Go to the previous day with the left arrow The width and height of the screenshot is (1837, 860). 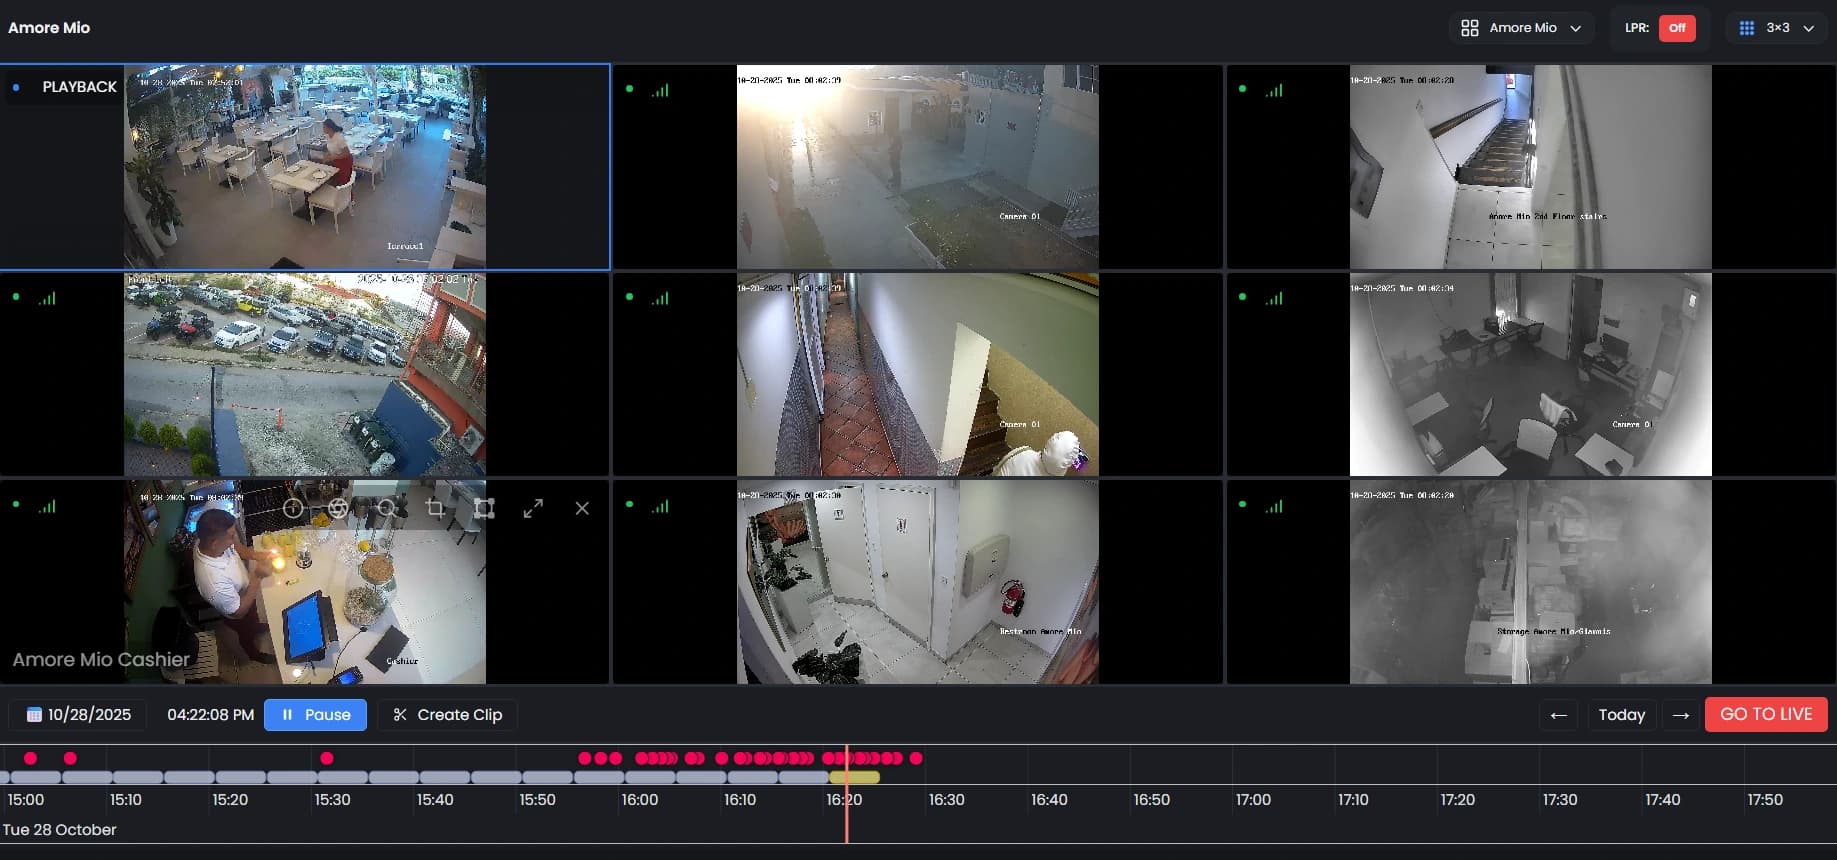(x=1558, y=715)
